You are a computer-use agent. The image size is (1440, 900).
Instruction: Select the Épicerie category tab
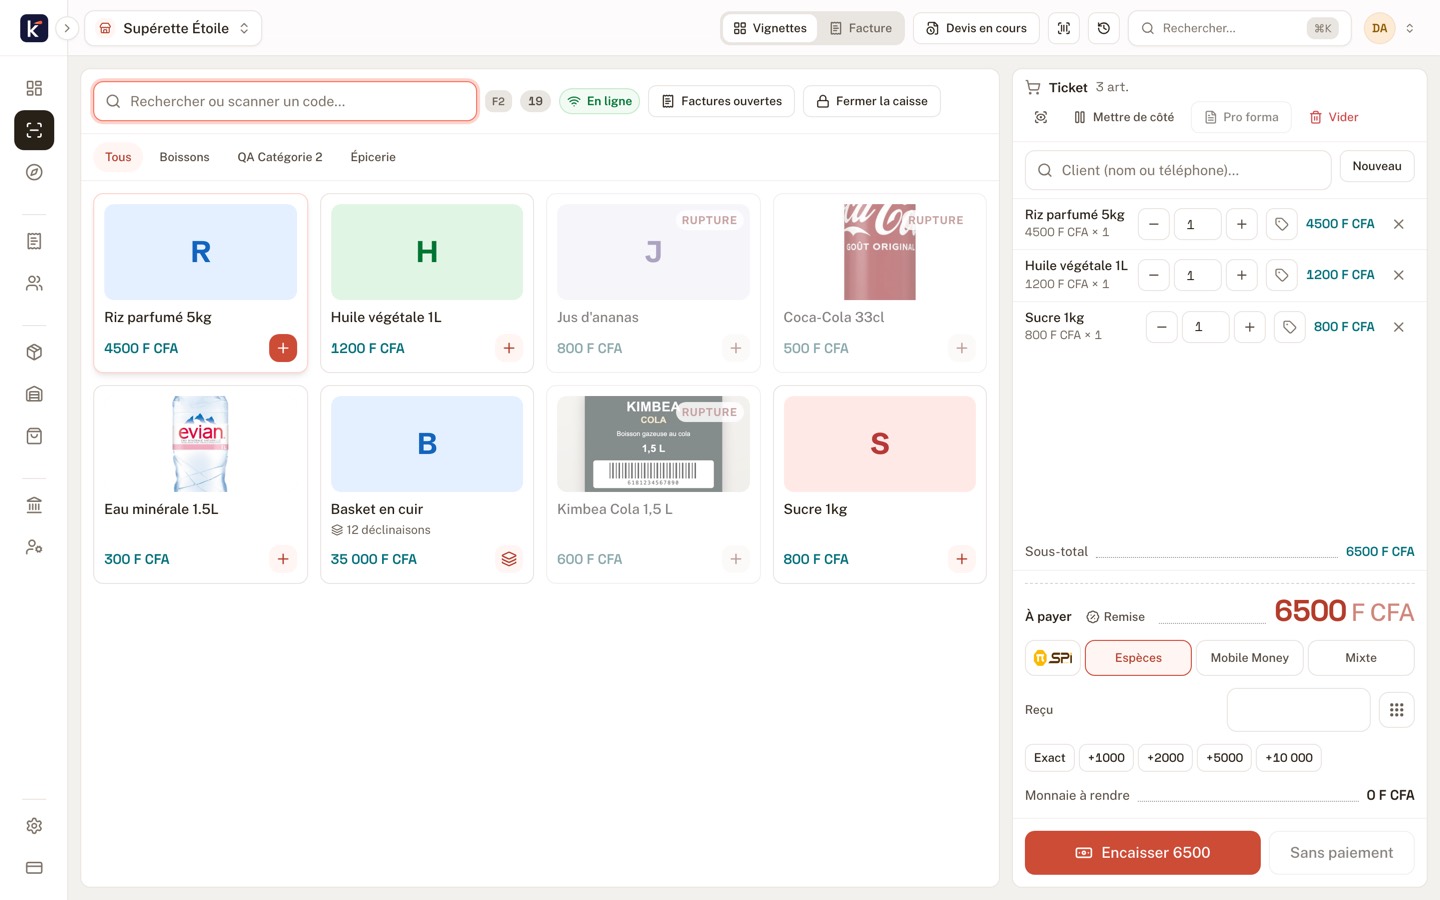click(373, 157)
